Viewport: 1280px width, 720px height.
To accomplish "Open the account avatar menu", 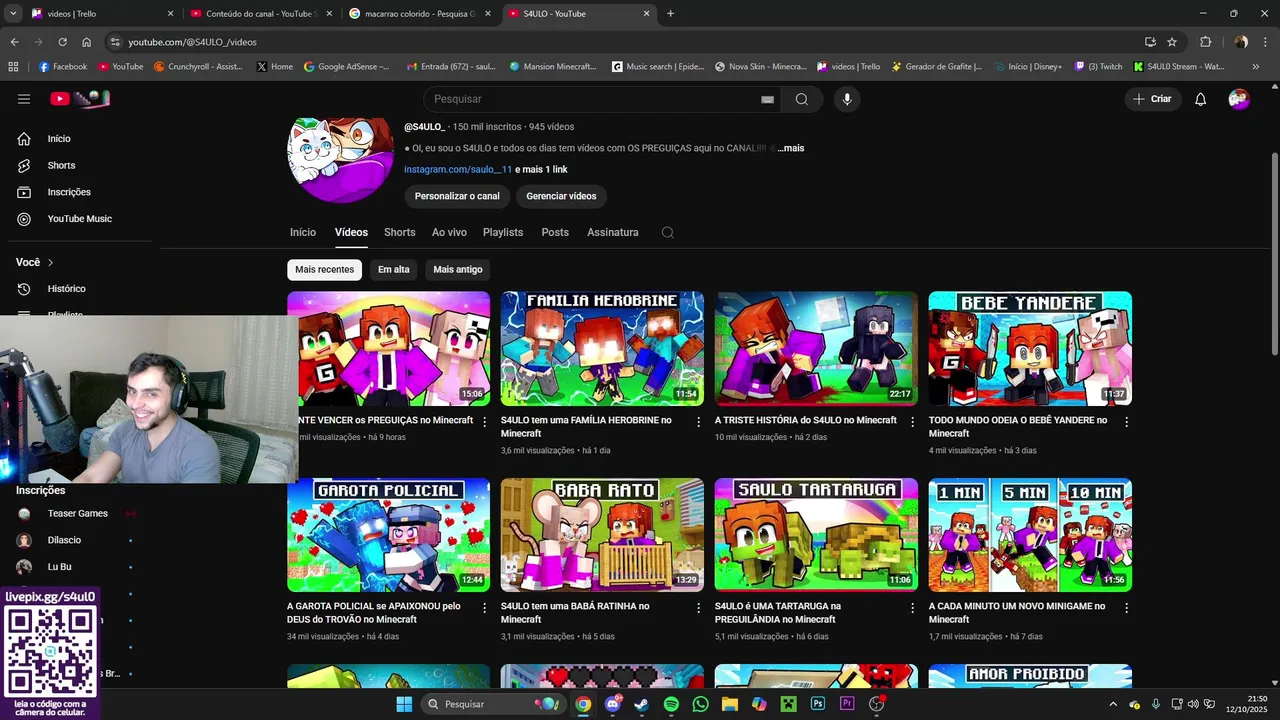I will [1239, 99].
